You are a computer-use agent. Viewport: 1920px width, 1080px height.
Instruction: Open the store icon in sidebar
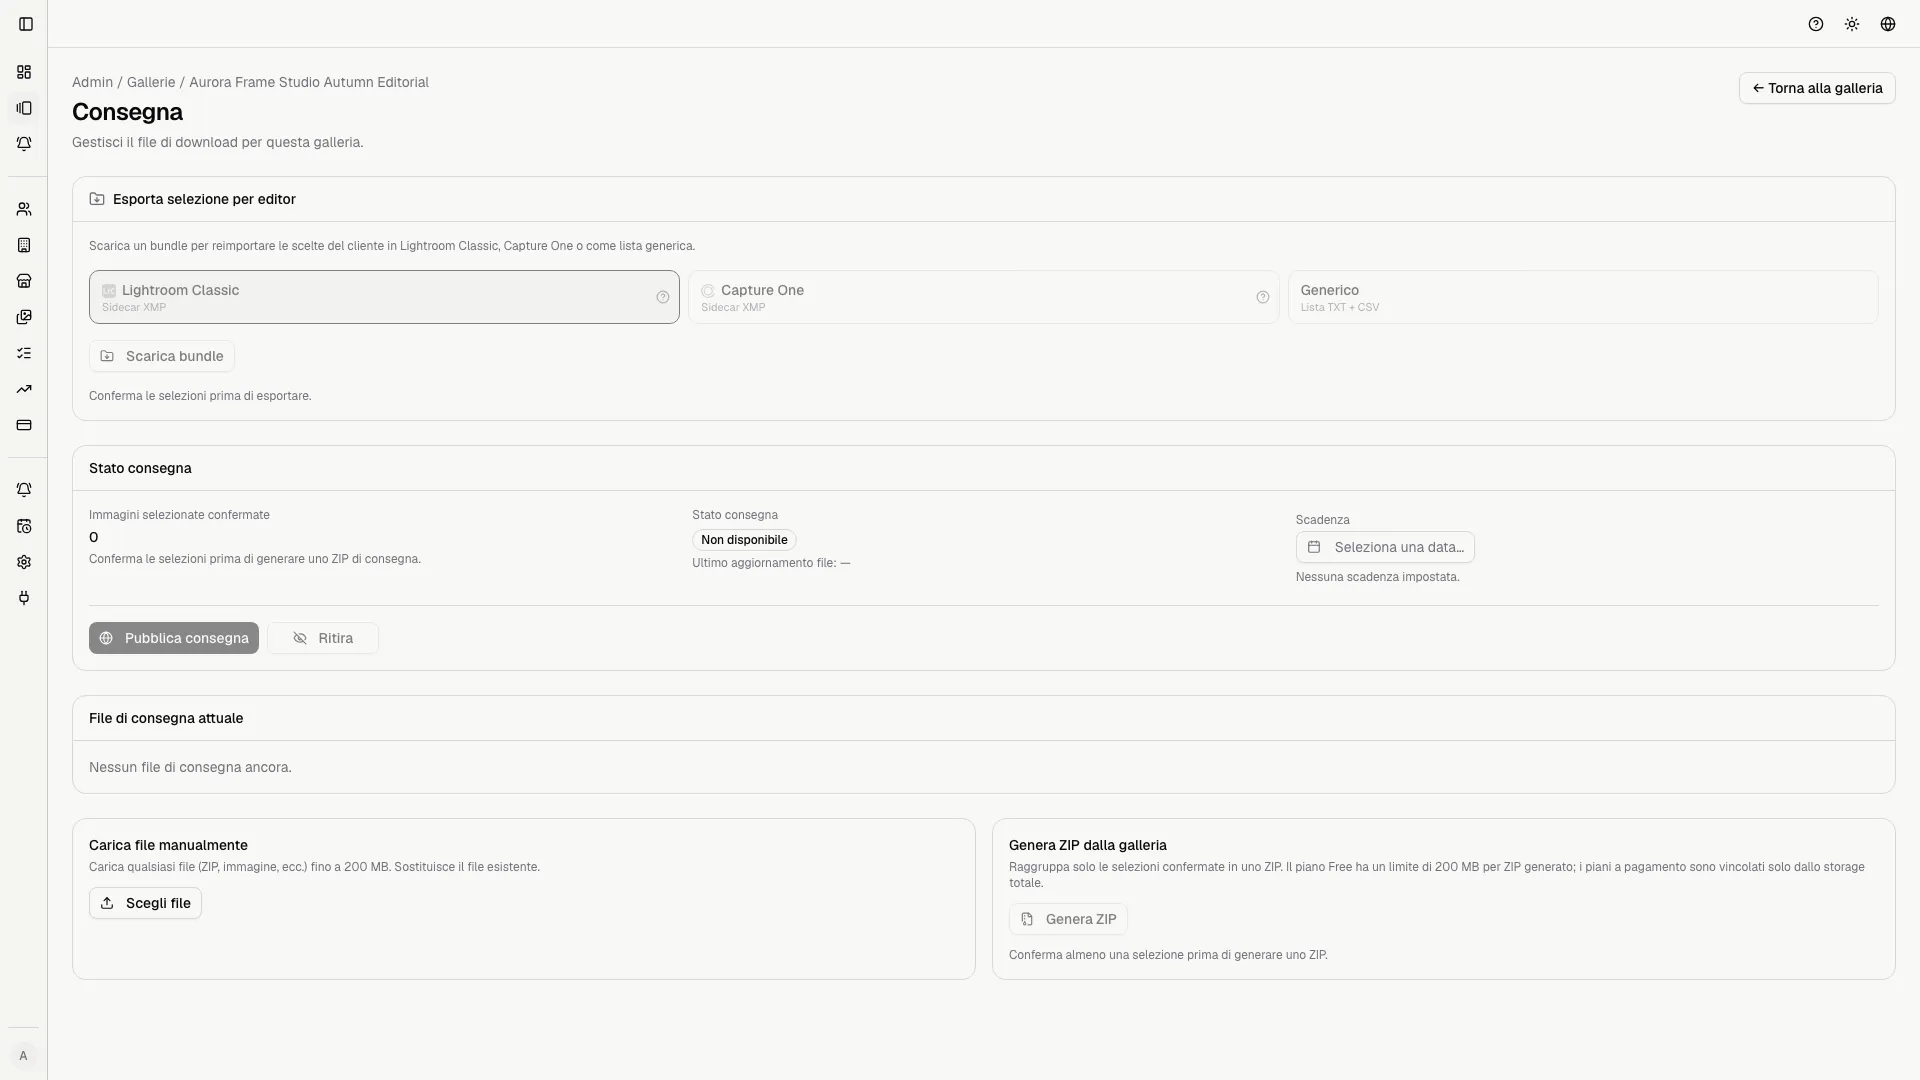pyautogui.click(x=24, y=281)
